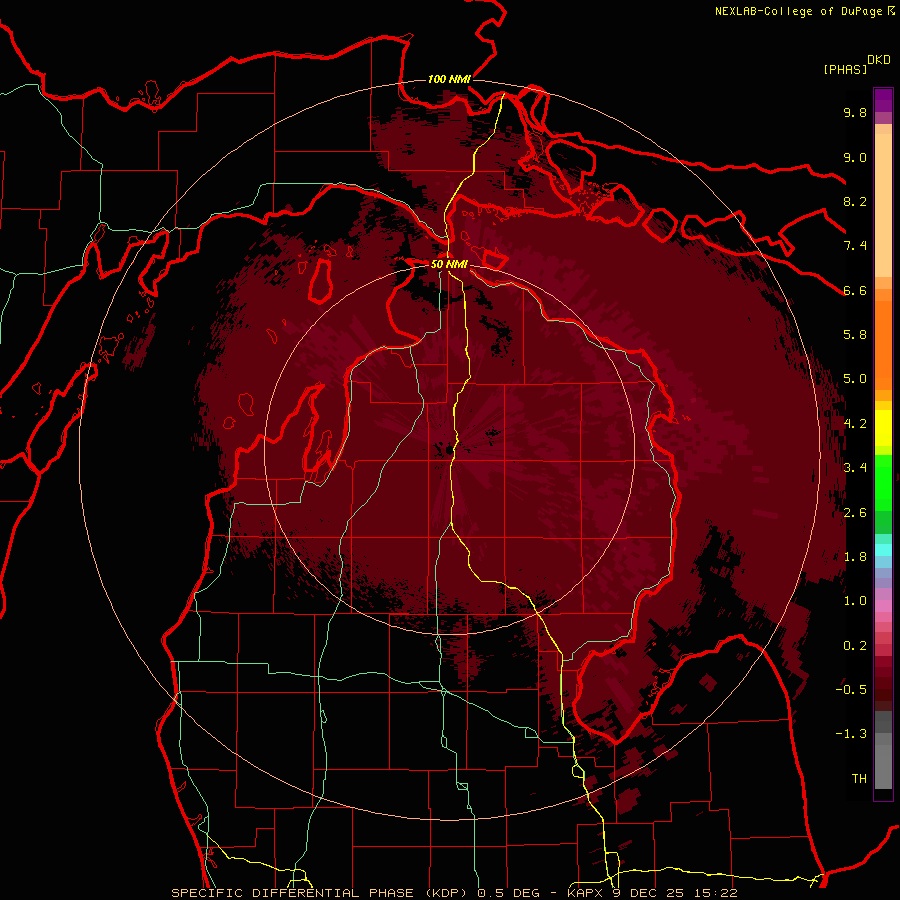Viewport: 900px width, 900px height.
Task: Click the TH label on color scale
Action: 859,779
